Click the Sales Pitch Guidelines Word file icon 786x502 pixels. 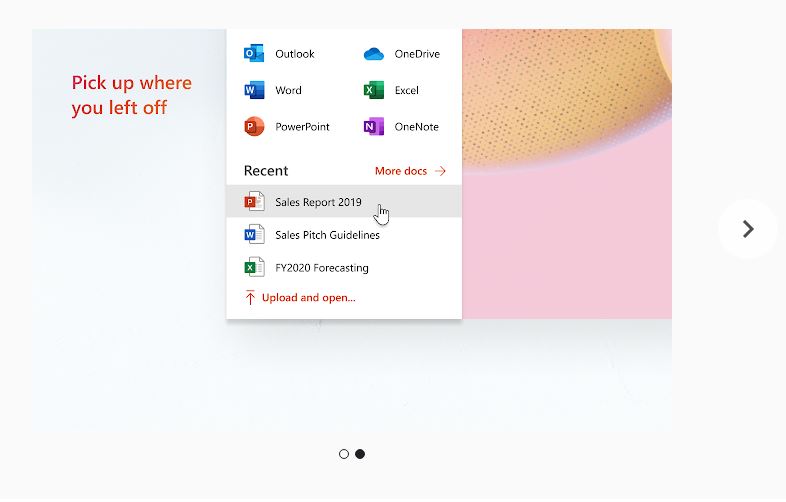coord(254,234)
